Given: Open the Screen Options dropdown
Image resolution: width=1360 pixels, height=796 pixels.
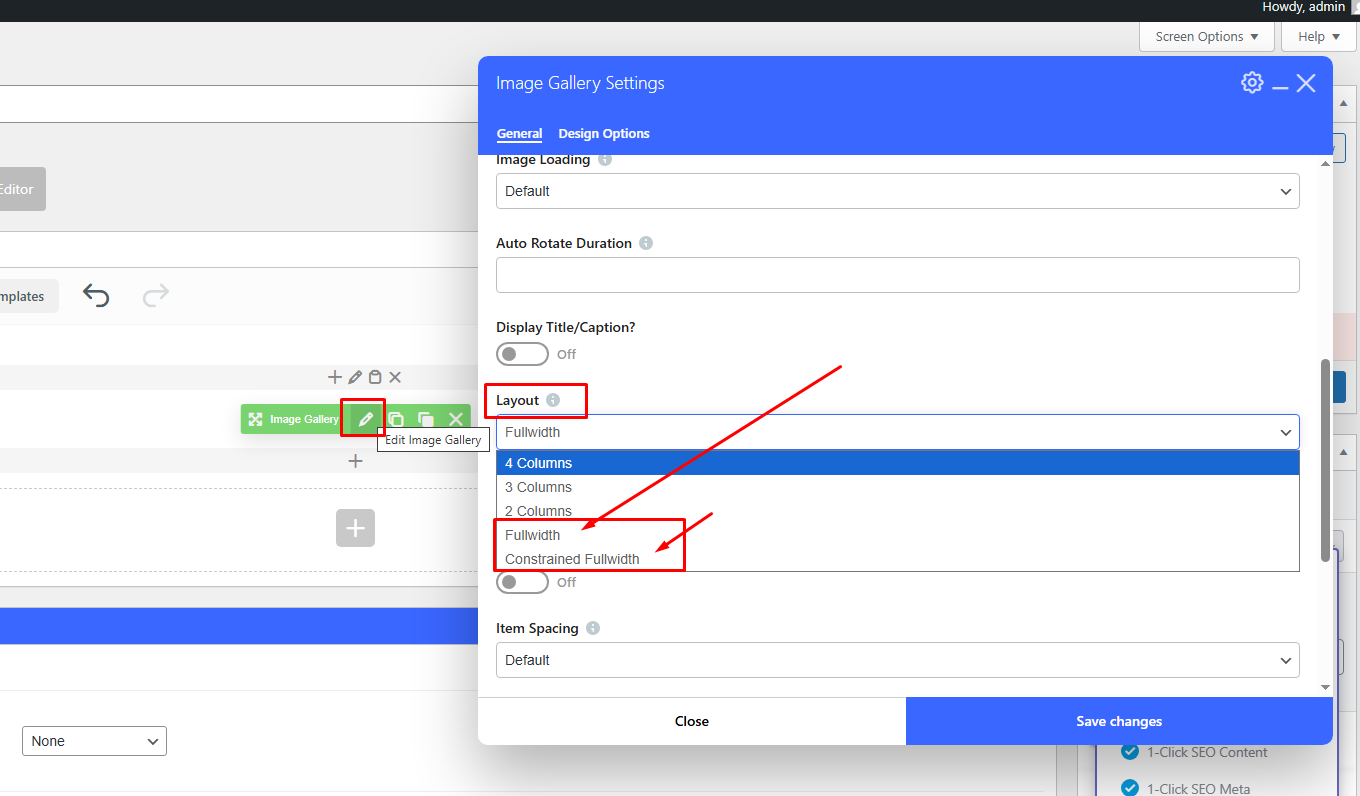Looking at the screenshot, I should pyautogui.click(x=1206, y=37).
